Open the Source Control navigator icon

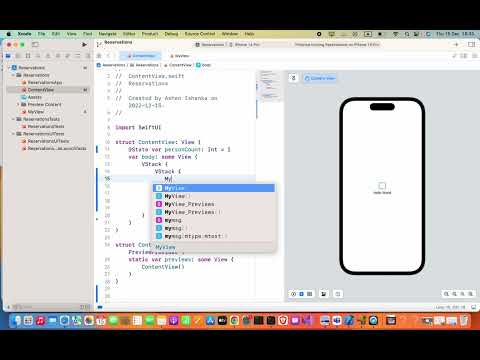pos(18,56)
